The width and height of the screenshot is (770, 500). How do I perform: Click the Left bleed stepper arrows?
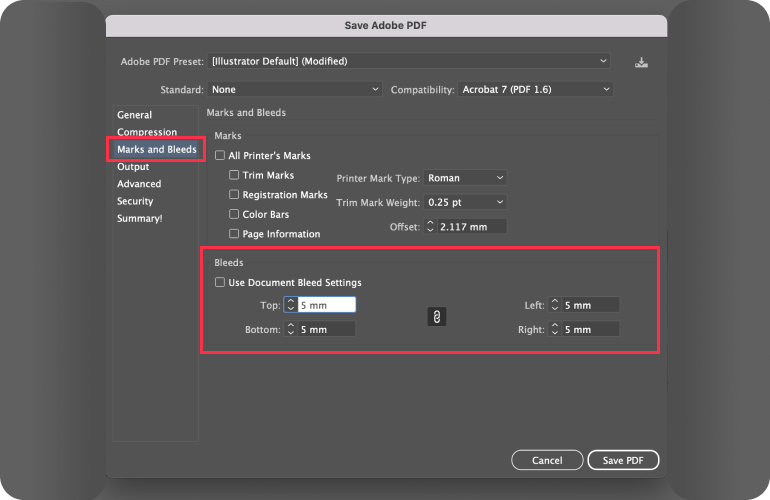555,305
